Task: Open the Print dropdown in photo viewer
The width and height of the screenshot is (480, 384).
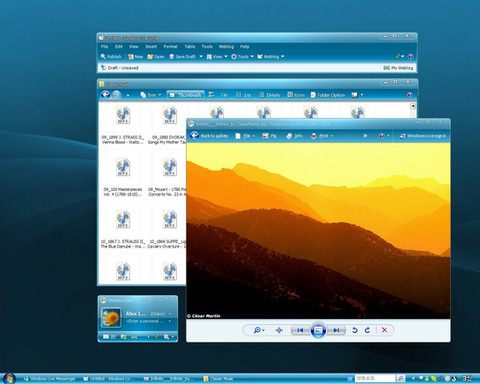Action: pyautogui.click(x=322, y=136)
